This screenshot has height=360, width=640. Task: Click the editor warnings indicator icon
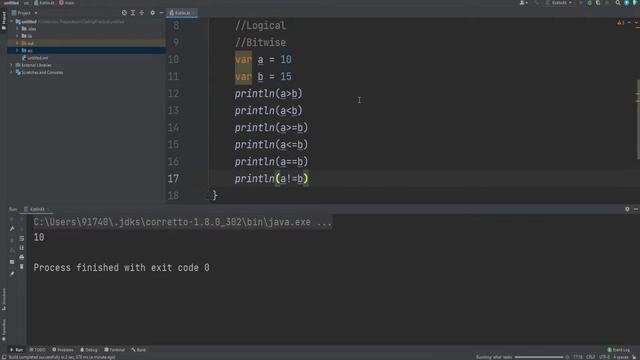pos(621,22)
